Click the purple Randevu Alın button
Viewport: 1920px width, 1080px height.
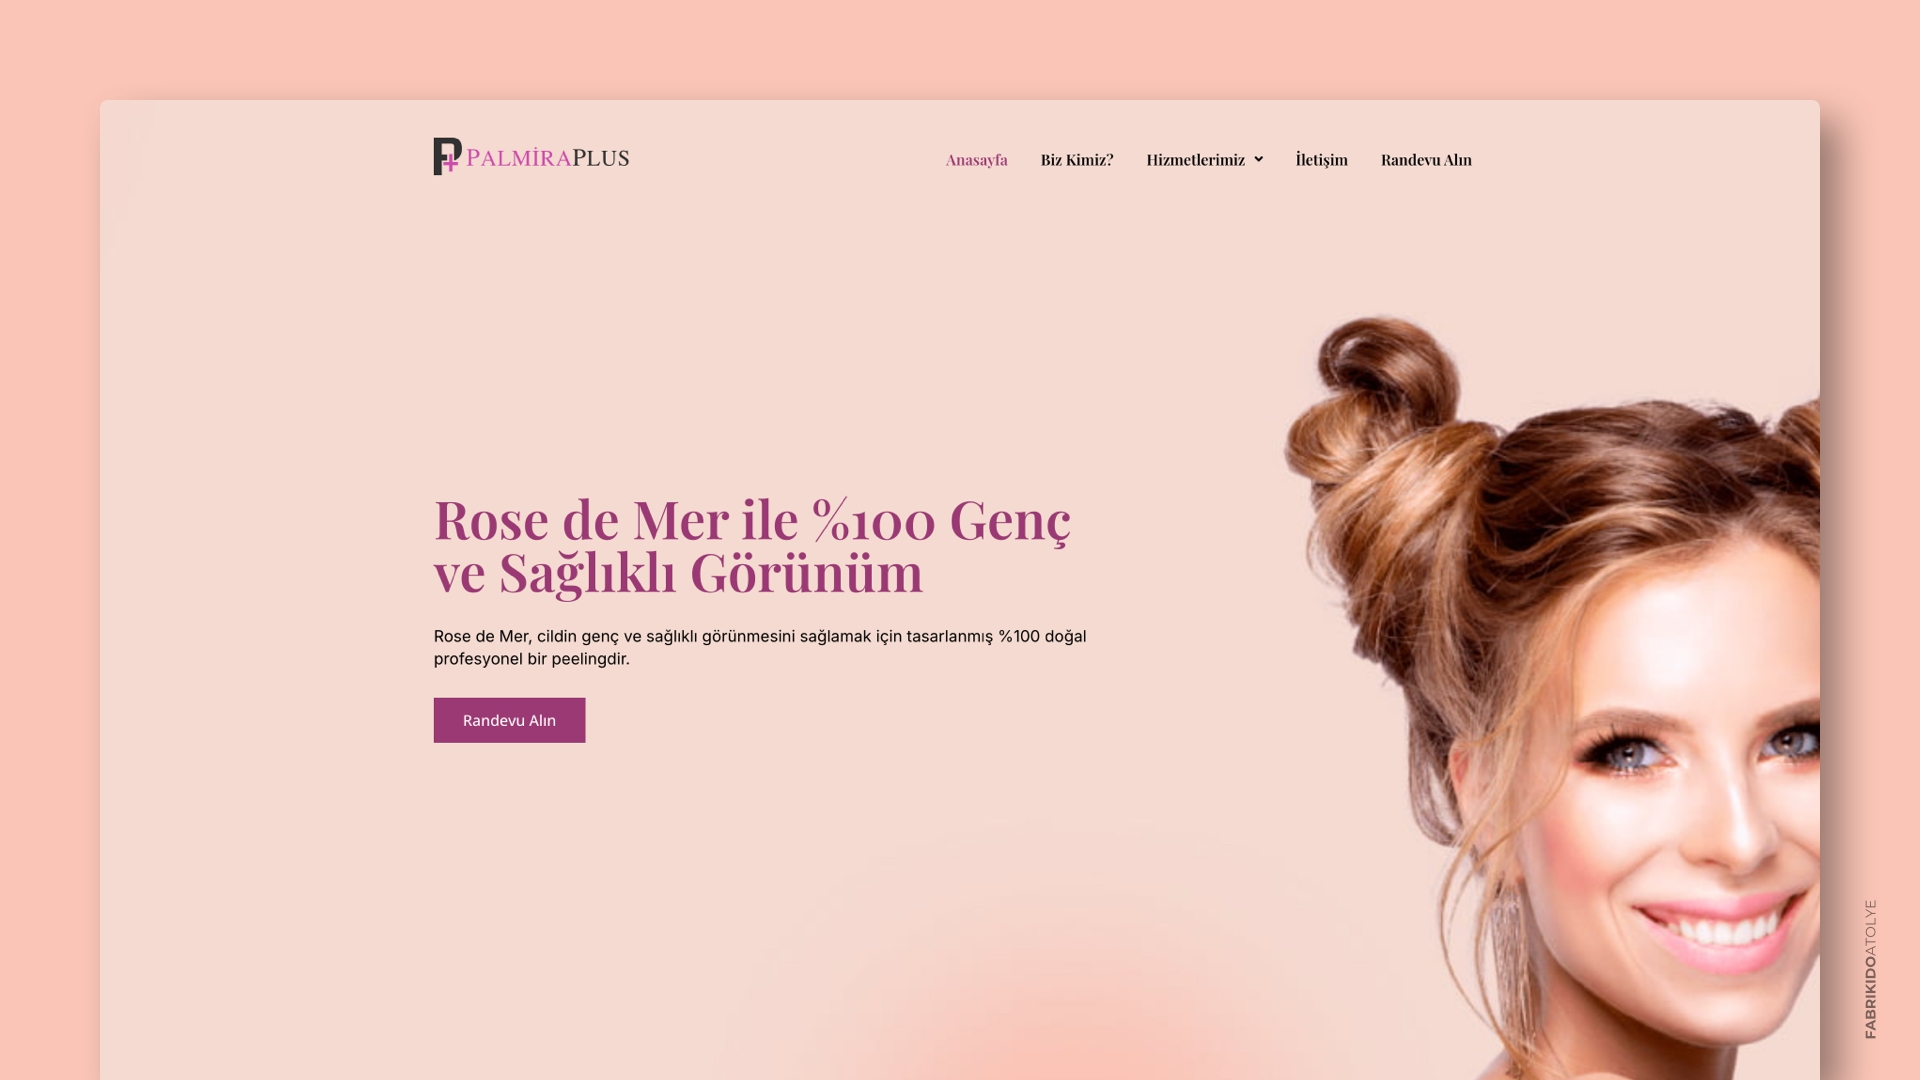point(509,720)
